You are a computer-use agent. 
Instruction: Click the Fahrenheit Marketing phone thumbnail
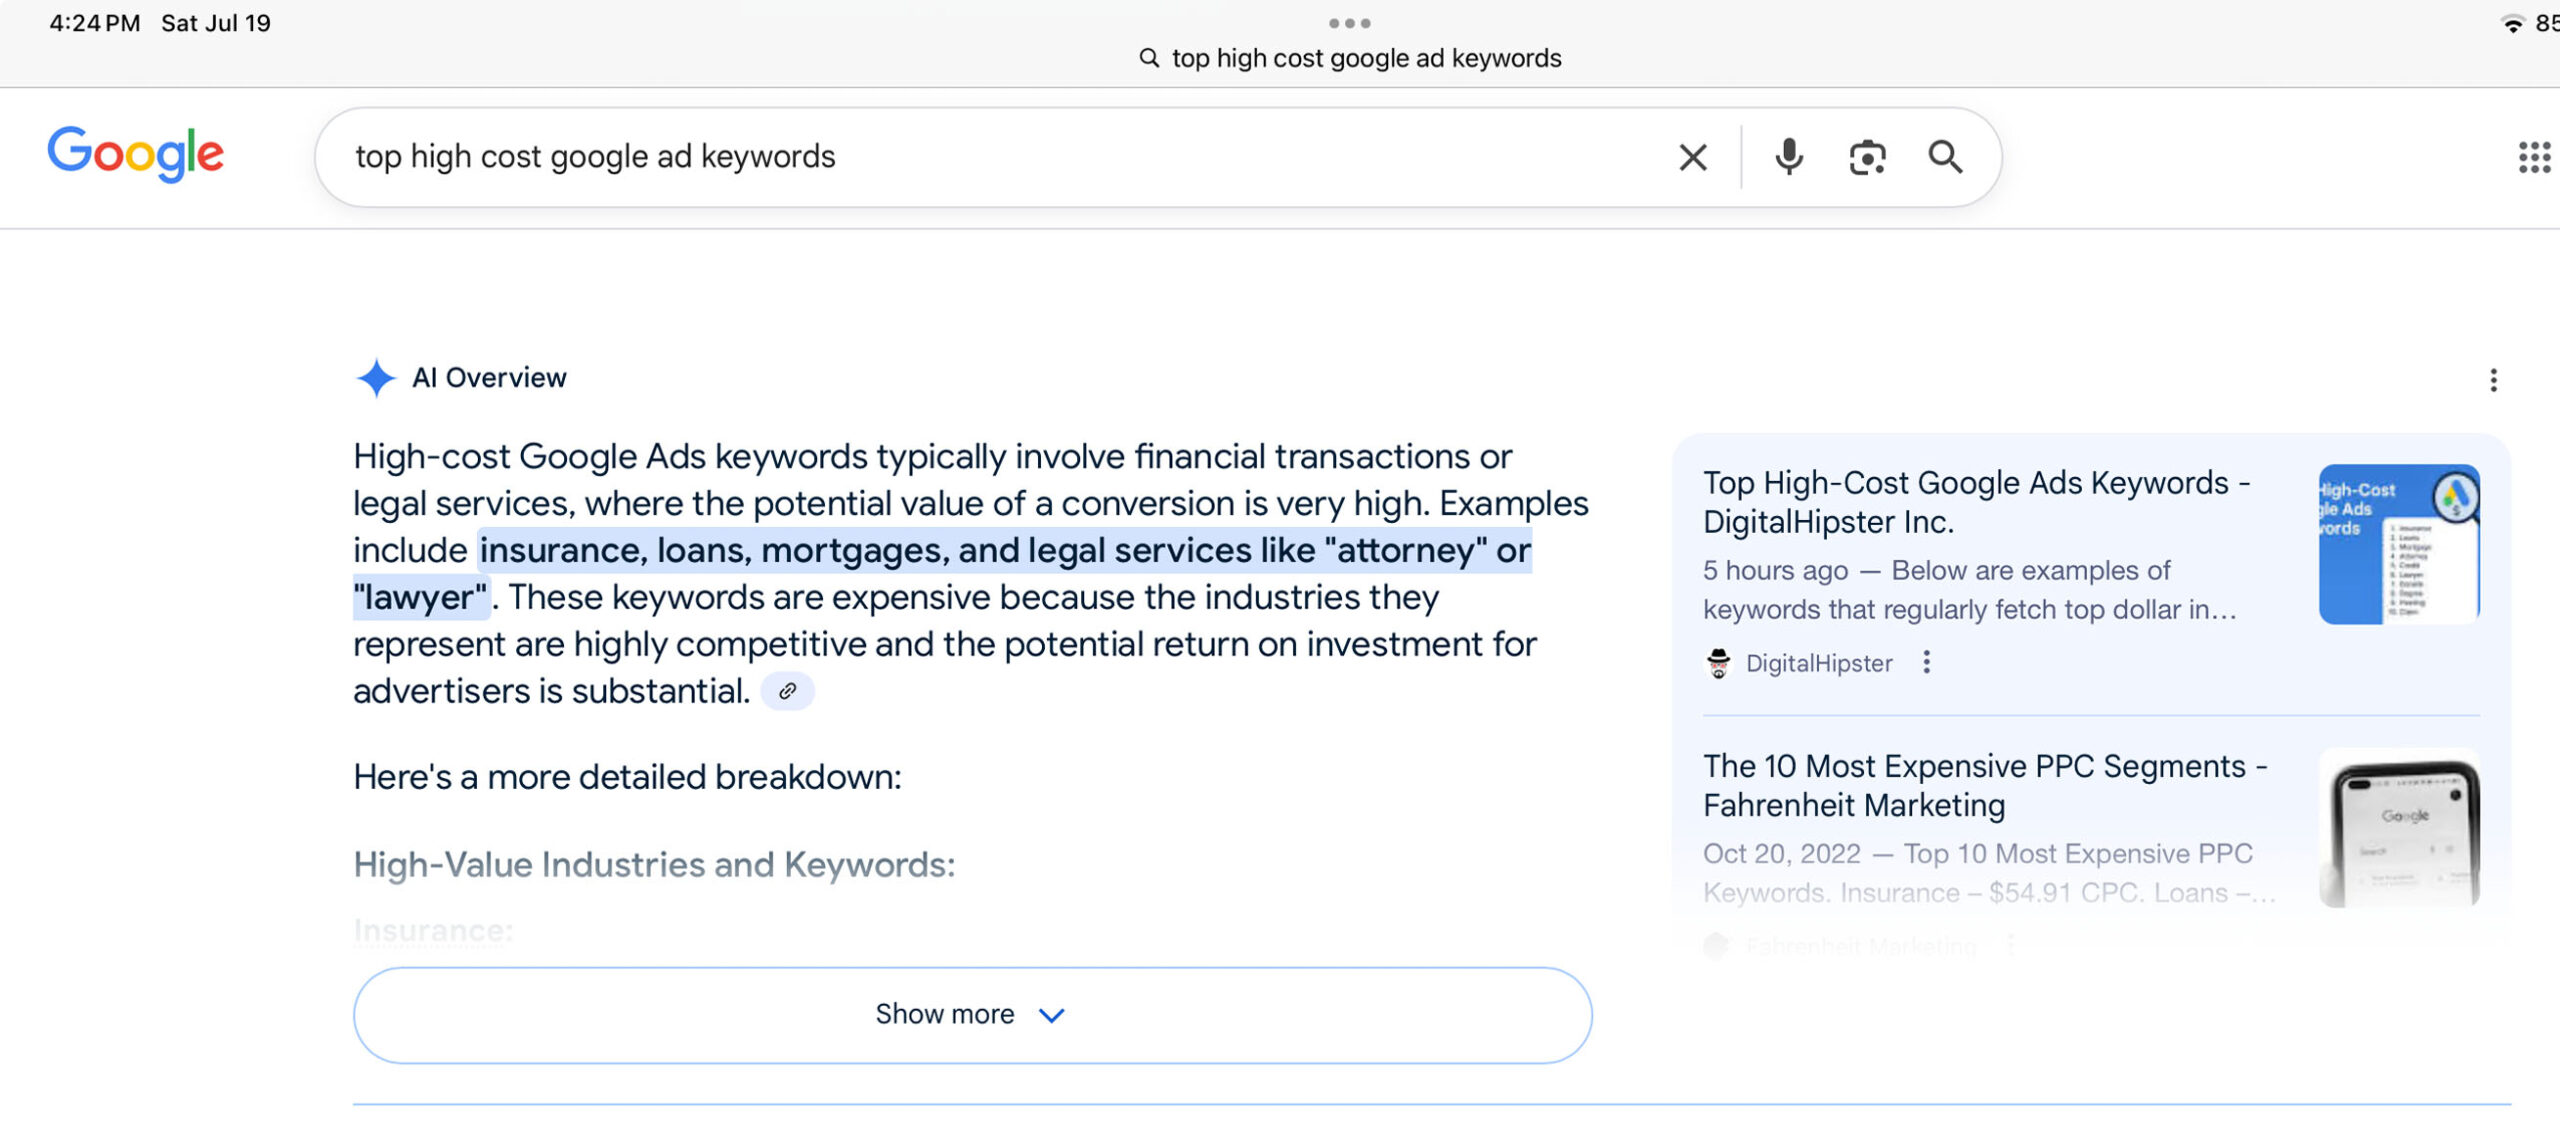2398,828
